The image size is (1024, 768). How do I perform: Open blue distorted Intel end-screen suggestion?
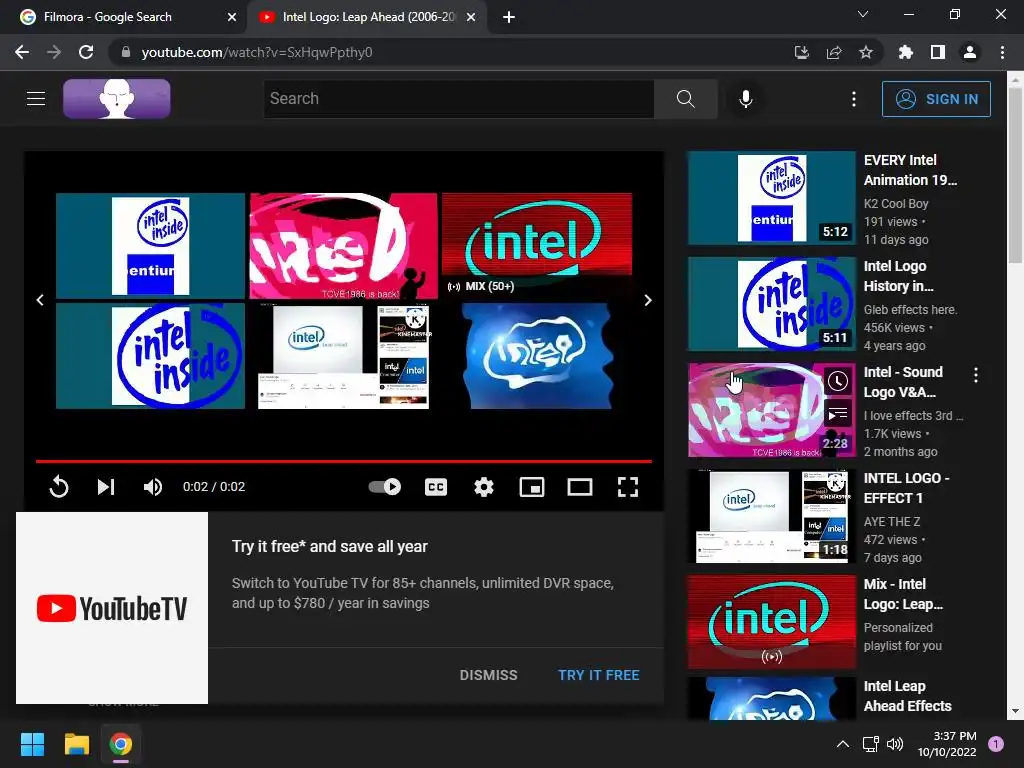(x=537, y=356)
